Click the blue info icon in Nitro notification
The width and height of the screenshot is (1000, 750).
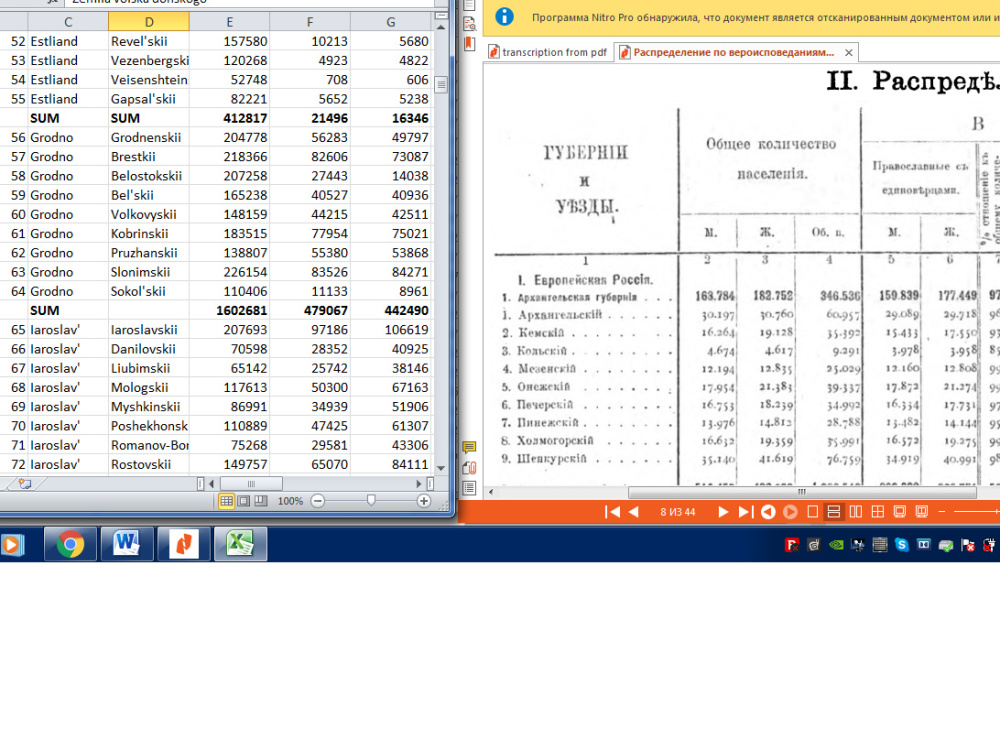click(504, 17)
